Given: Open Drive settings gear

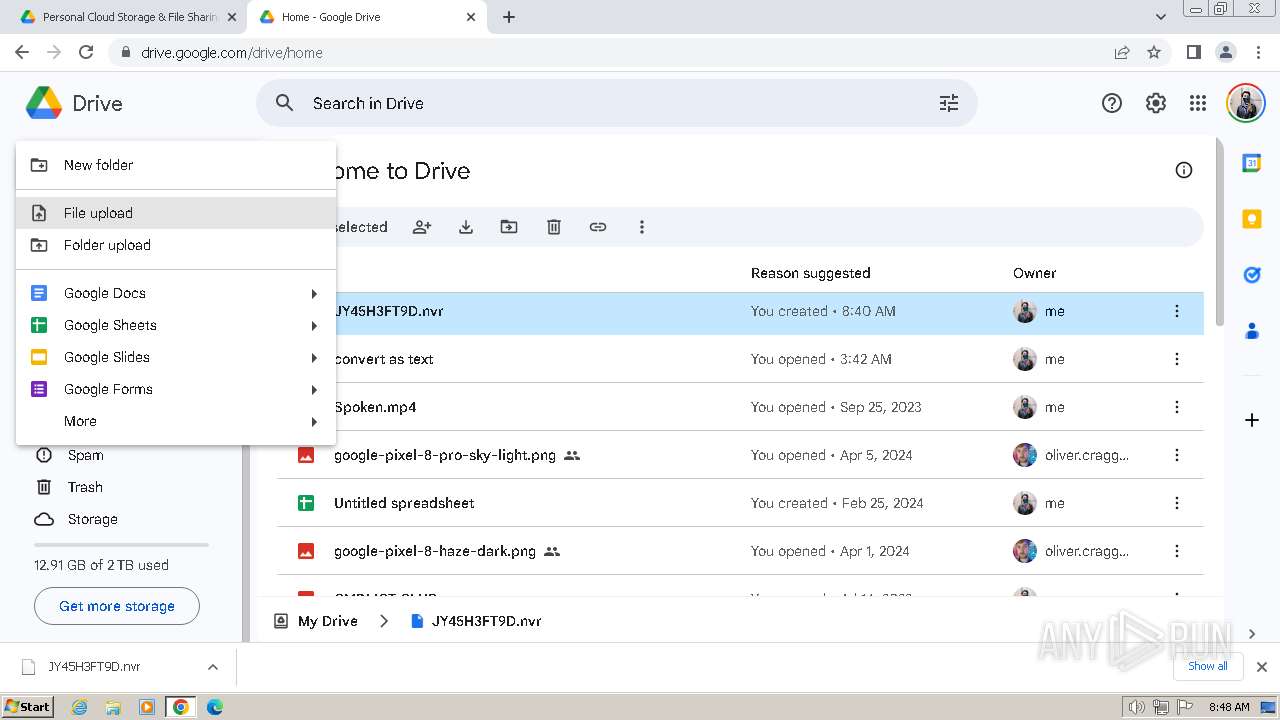Looking at the screenshot, I should 1156,103.
